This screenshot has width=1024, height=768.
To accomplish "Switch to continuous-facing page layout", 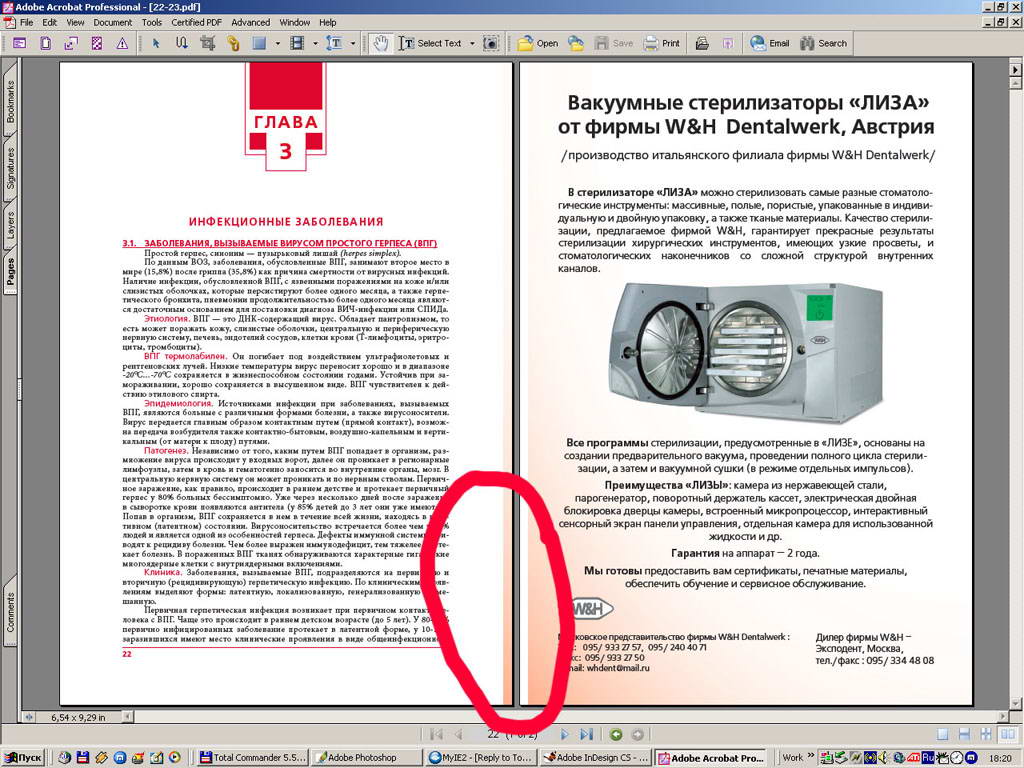I will [985, 735].
